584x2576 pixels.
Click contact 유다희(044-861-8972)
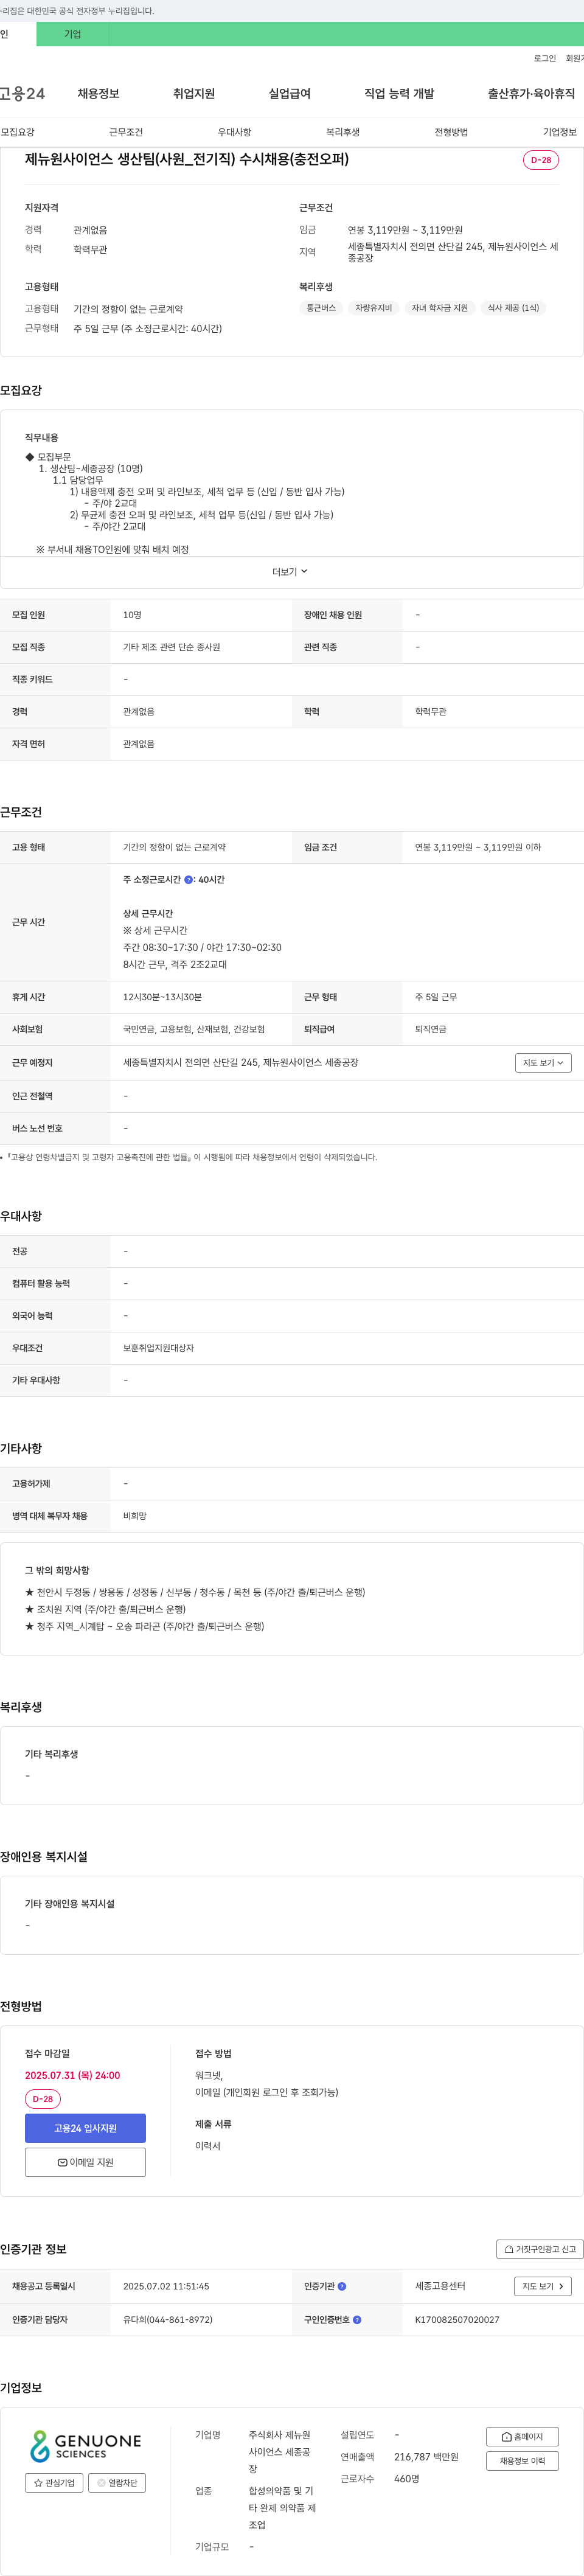pyautogui.click(x=168, y=2319)
